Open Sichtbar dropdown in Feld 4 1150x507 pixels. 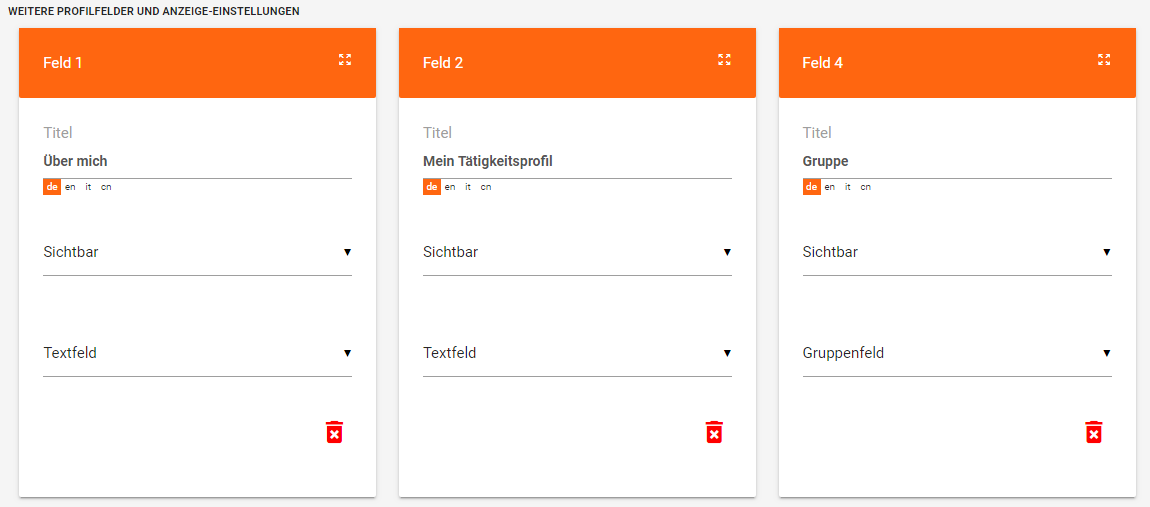pyautogui.click(x=957, y=252)
